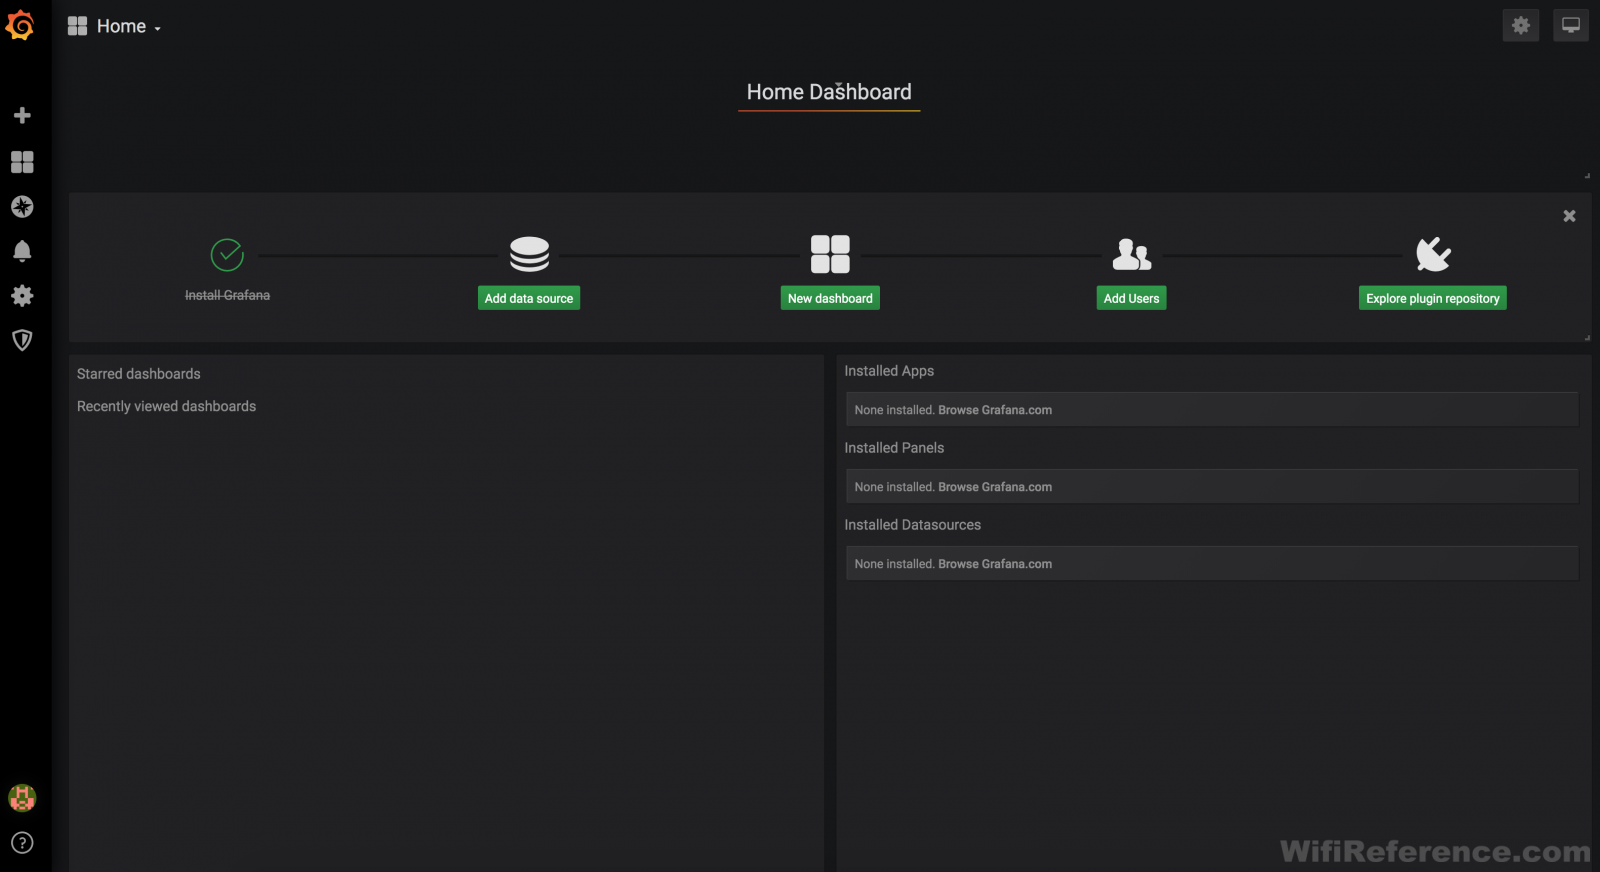The height and width of the screenshot is (872, 1600).
Task: Click the Installed Datasources heading
Action: click(912, 525)
